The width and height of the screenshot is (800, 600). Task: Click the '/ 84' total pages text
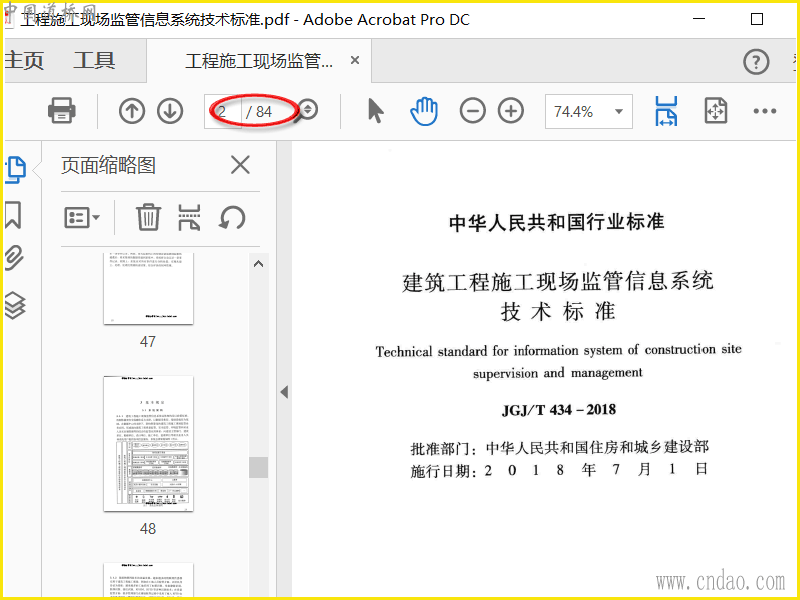pyautogui.click(x=259, y=112)
